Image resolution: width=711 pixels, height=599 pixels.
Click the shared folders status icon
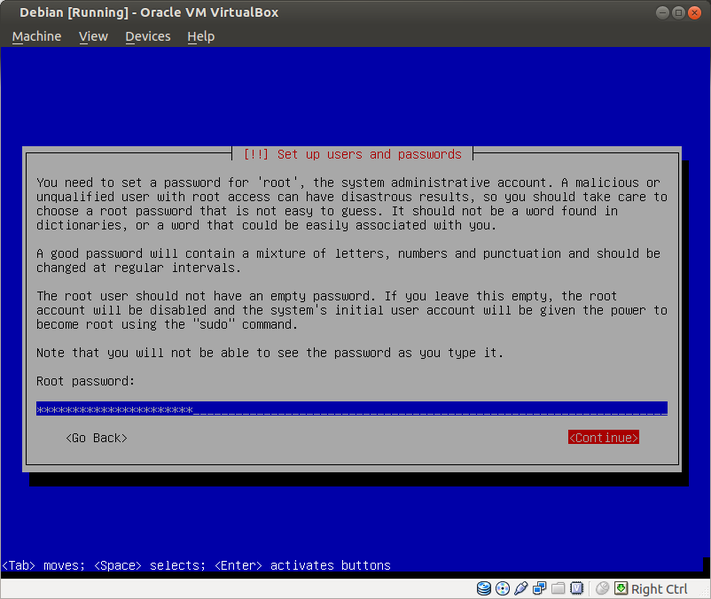point(560,589)
